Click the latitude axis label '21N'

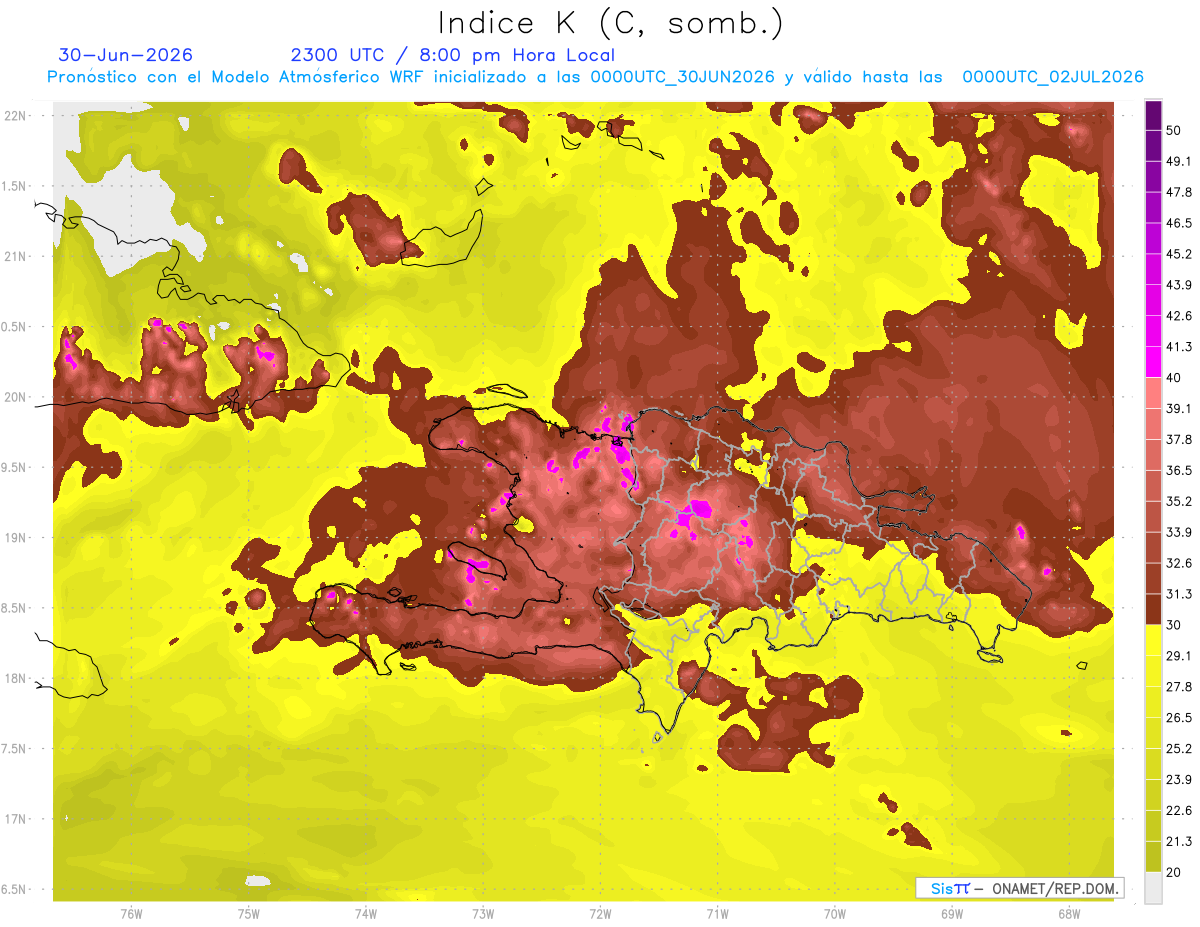[x=17, y=256]
